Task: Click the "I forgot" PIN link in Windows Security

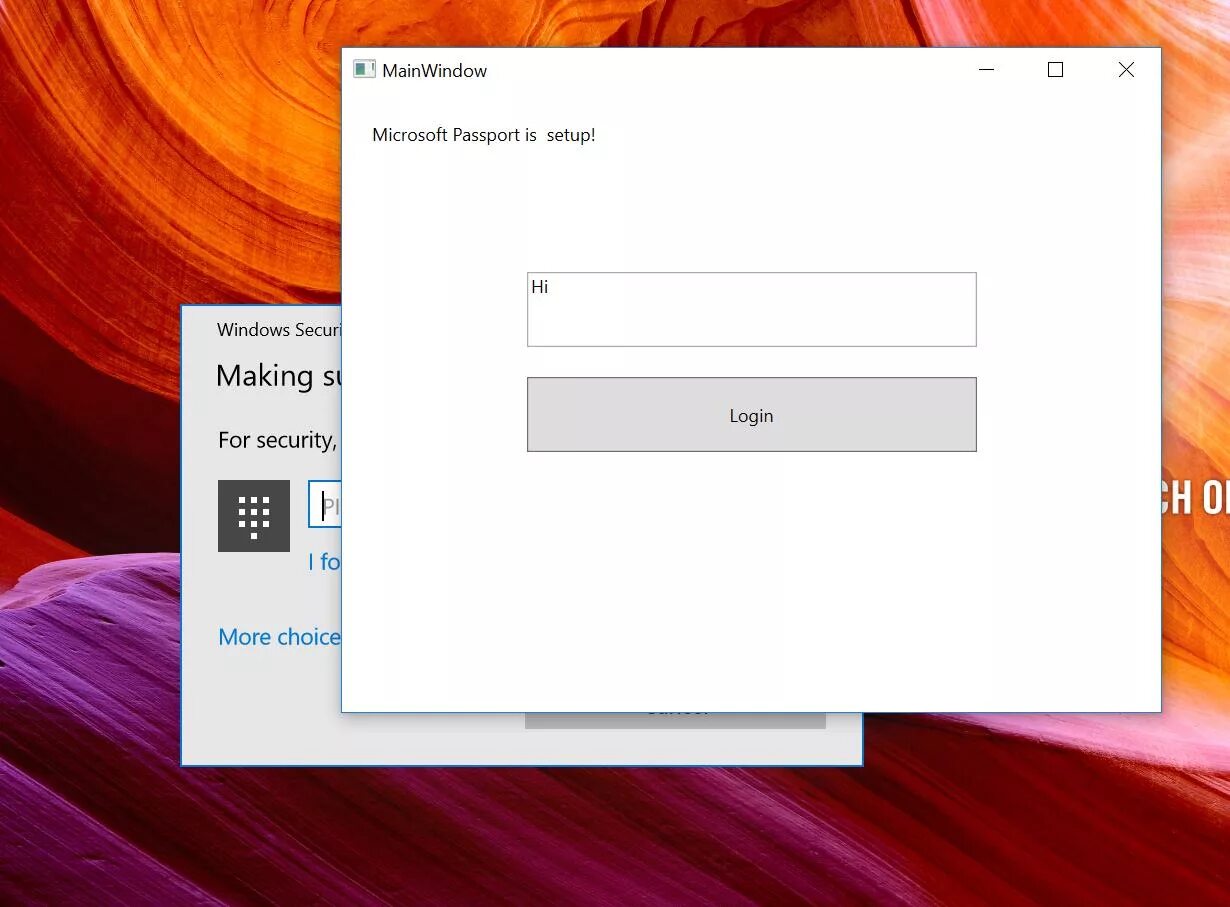Action: pos(325,562)
